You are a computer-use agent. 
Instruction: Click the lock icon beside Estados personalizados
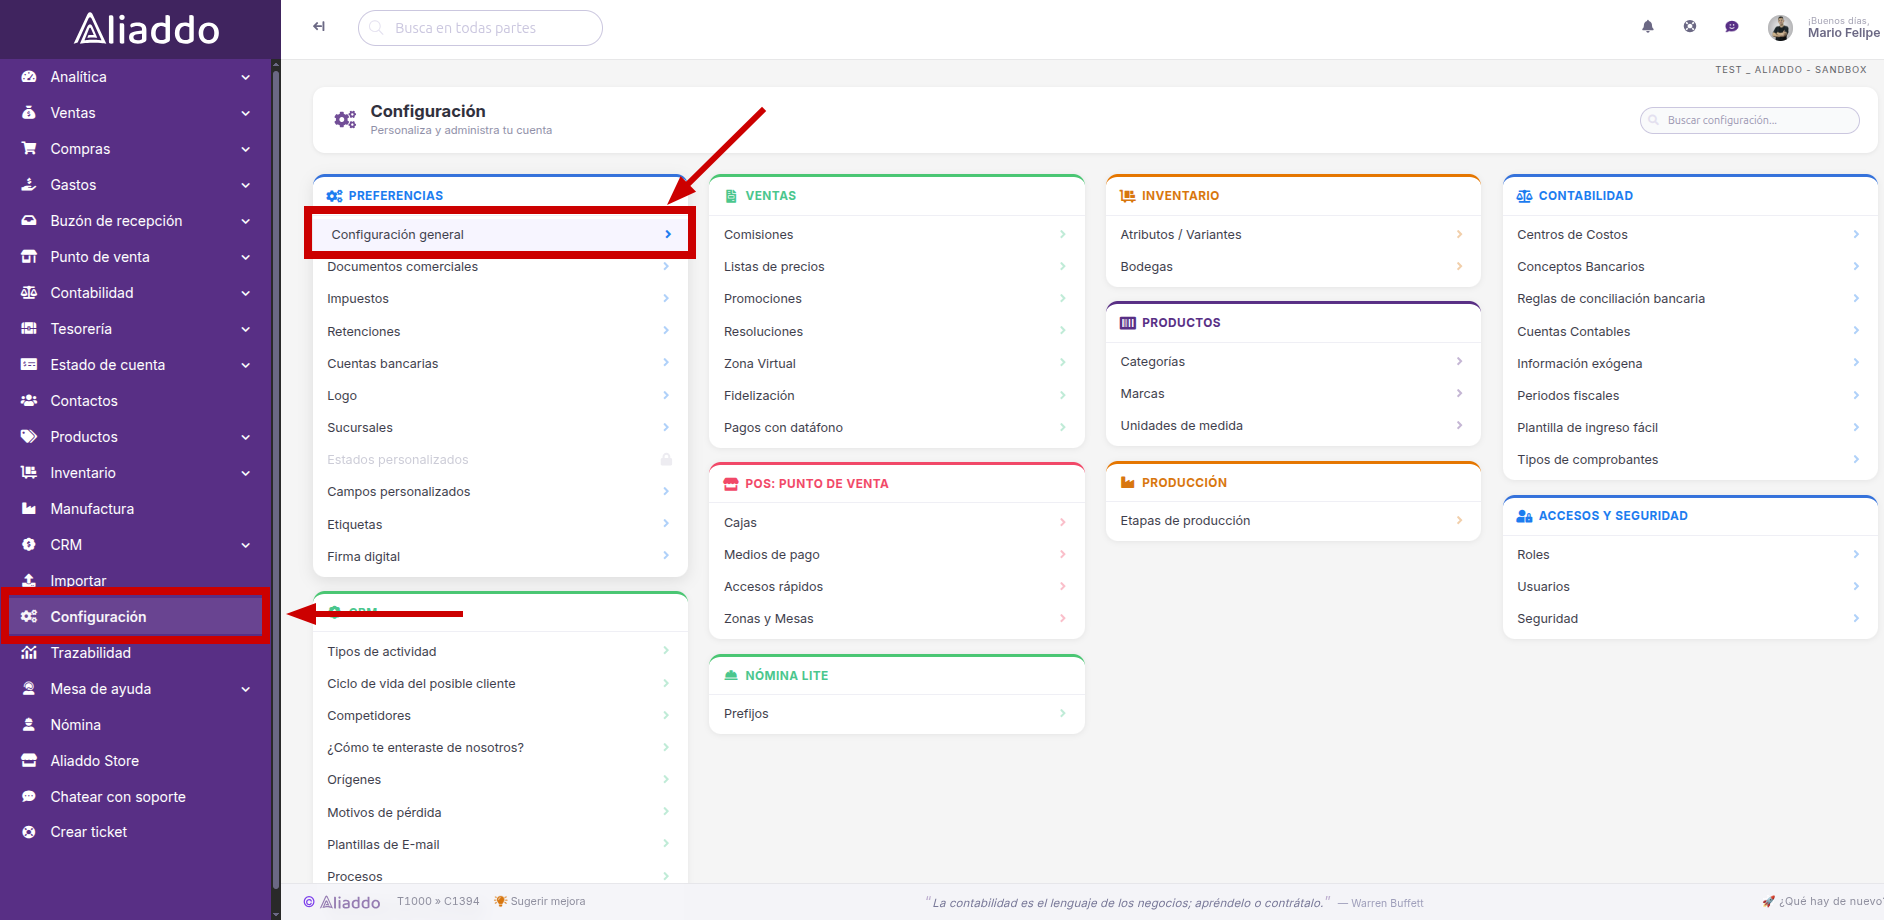click(666, 460)
